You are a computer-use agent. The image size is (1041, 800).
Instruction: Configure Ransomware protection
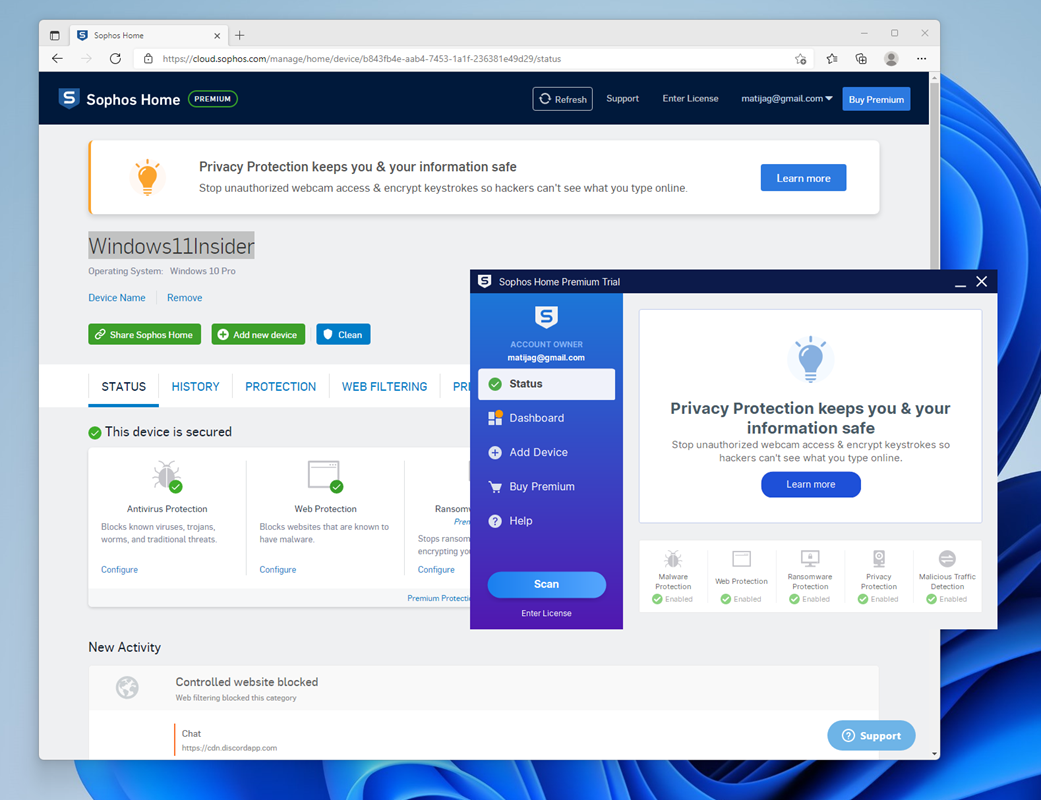point(436,570)
